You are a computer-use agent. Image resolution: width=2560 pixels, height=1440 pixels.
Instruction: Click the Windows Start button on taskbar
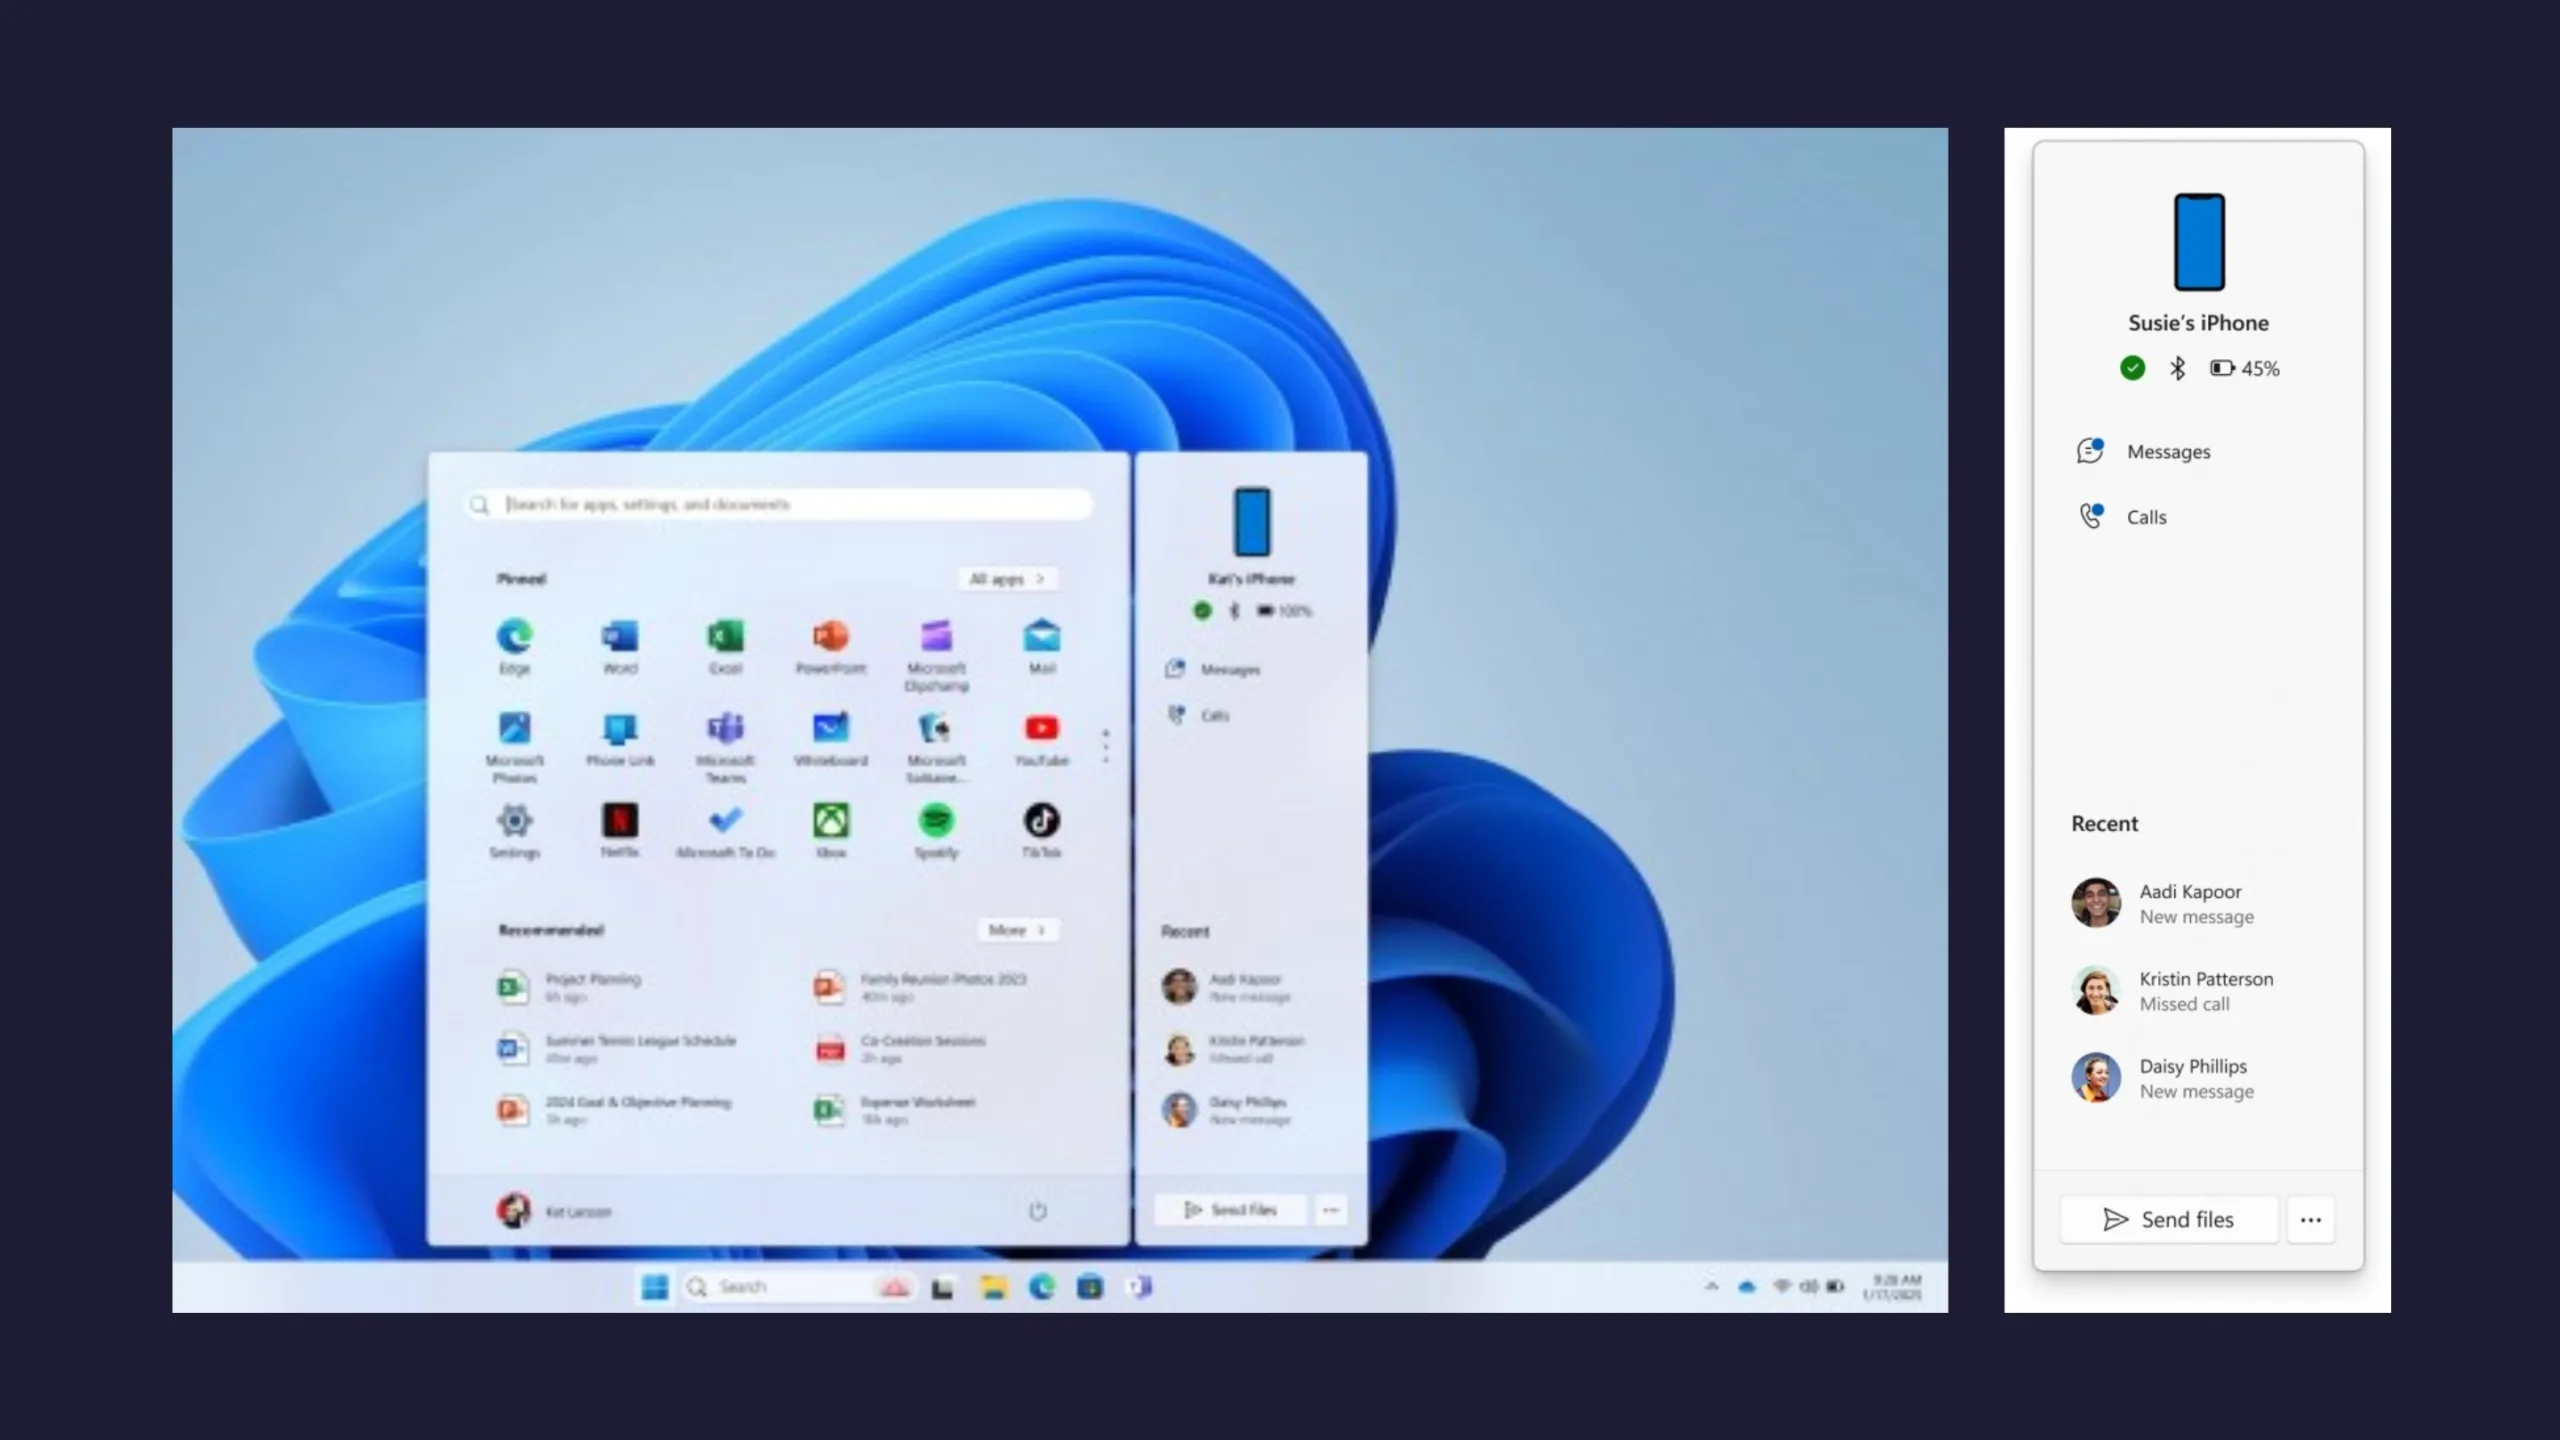coord(655,1287)
